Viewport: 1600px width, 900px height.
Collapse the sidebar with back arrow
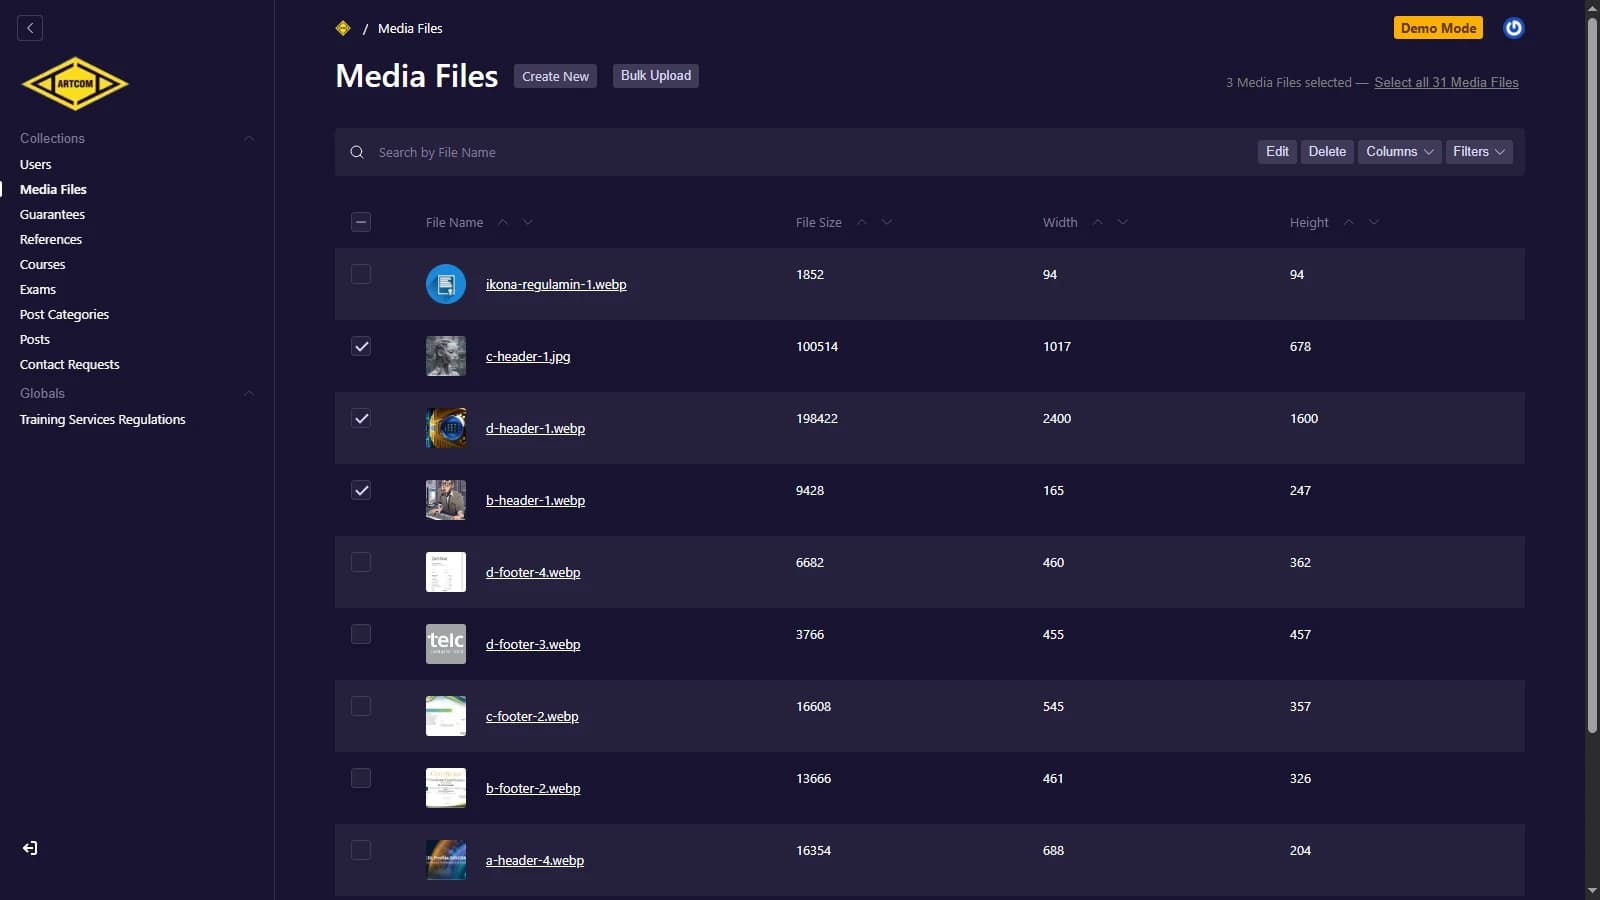(30, 28)
